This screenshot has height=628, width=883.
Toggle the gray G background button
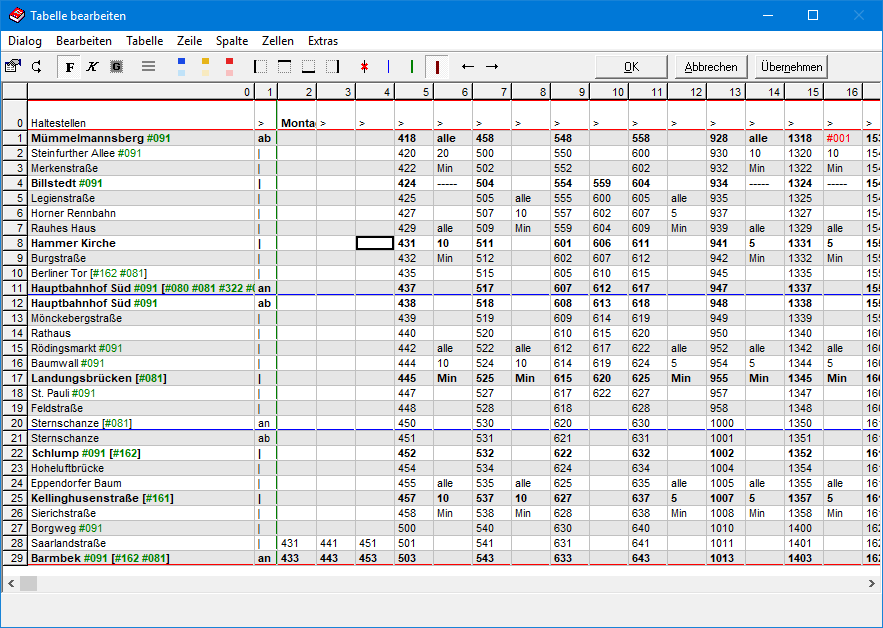116,67
